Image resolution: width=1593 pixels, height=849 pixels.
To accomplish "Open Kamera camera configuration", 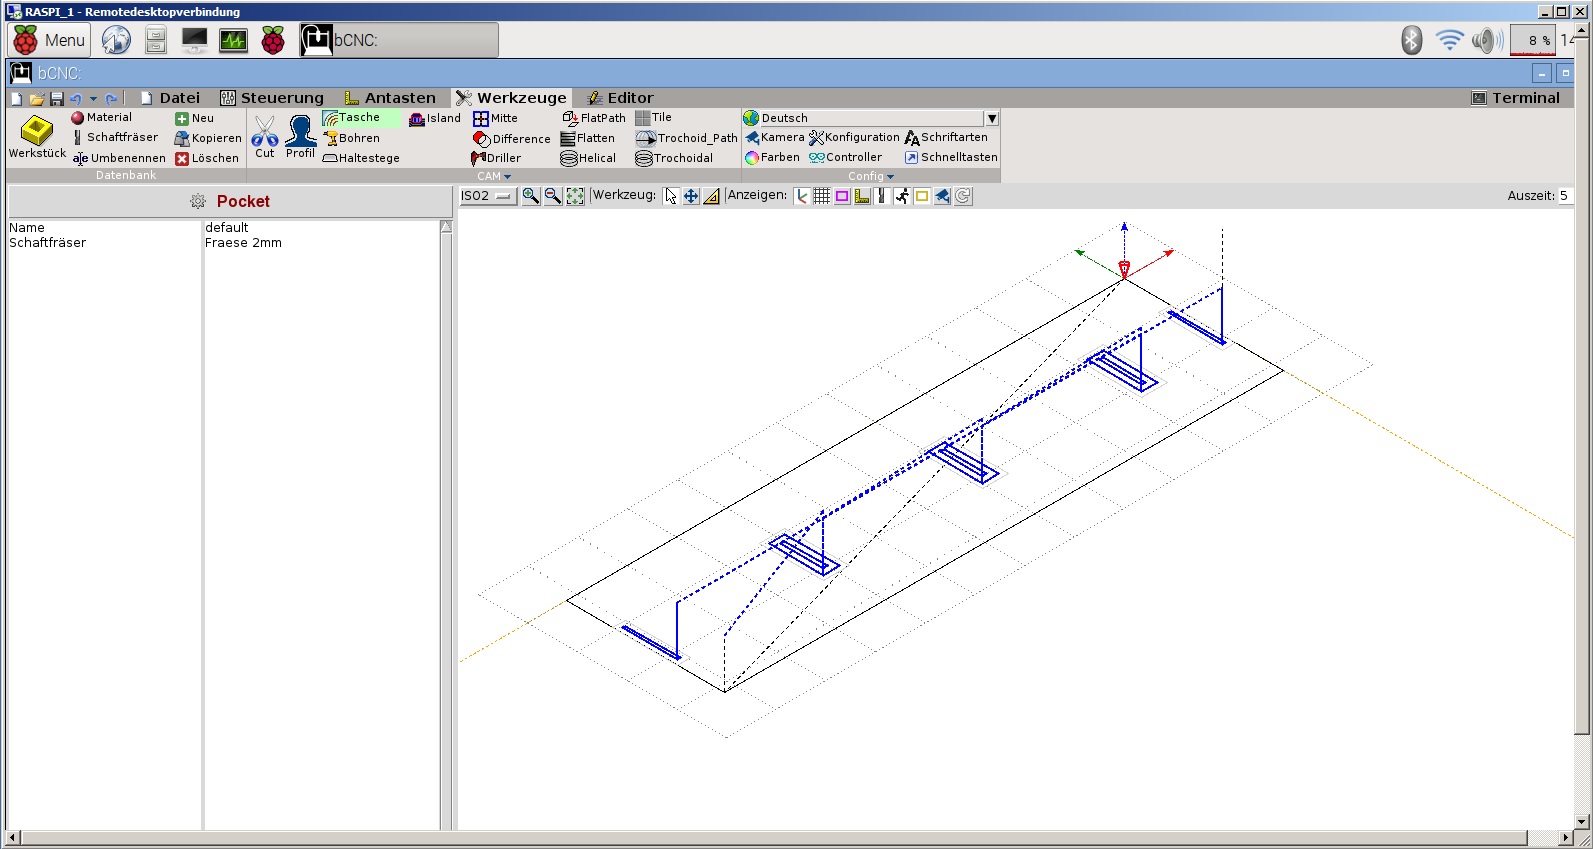I will (774, 137).
